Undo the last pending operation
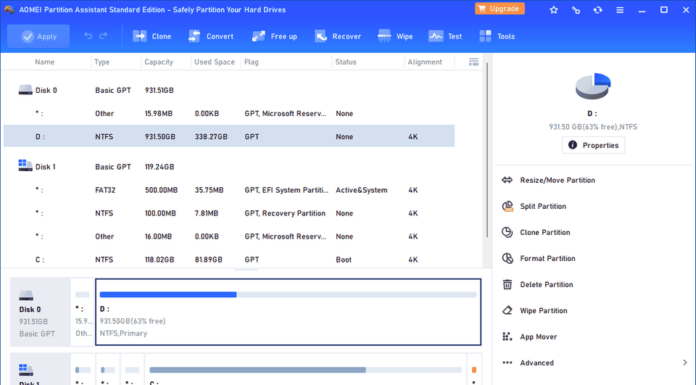The image size is (696, 385). click(x=88, y=36)
